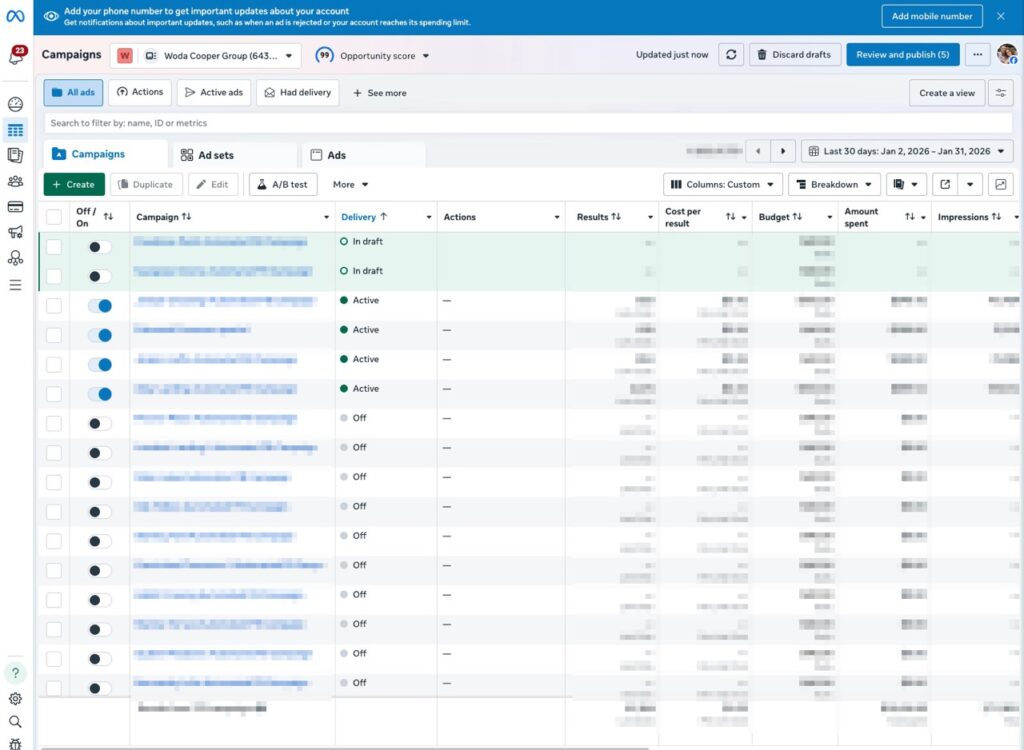Check the select-all campaigns header checkbox

tap(54, 218)
